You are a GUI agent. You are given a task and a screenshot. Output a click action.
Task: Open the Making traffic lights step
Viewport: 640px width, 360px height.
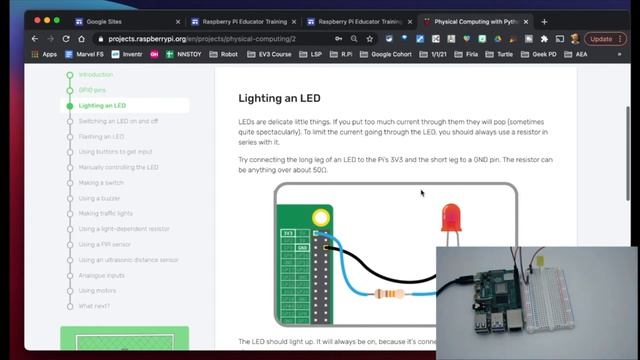(105, 213)
